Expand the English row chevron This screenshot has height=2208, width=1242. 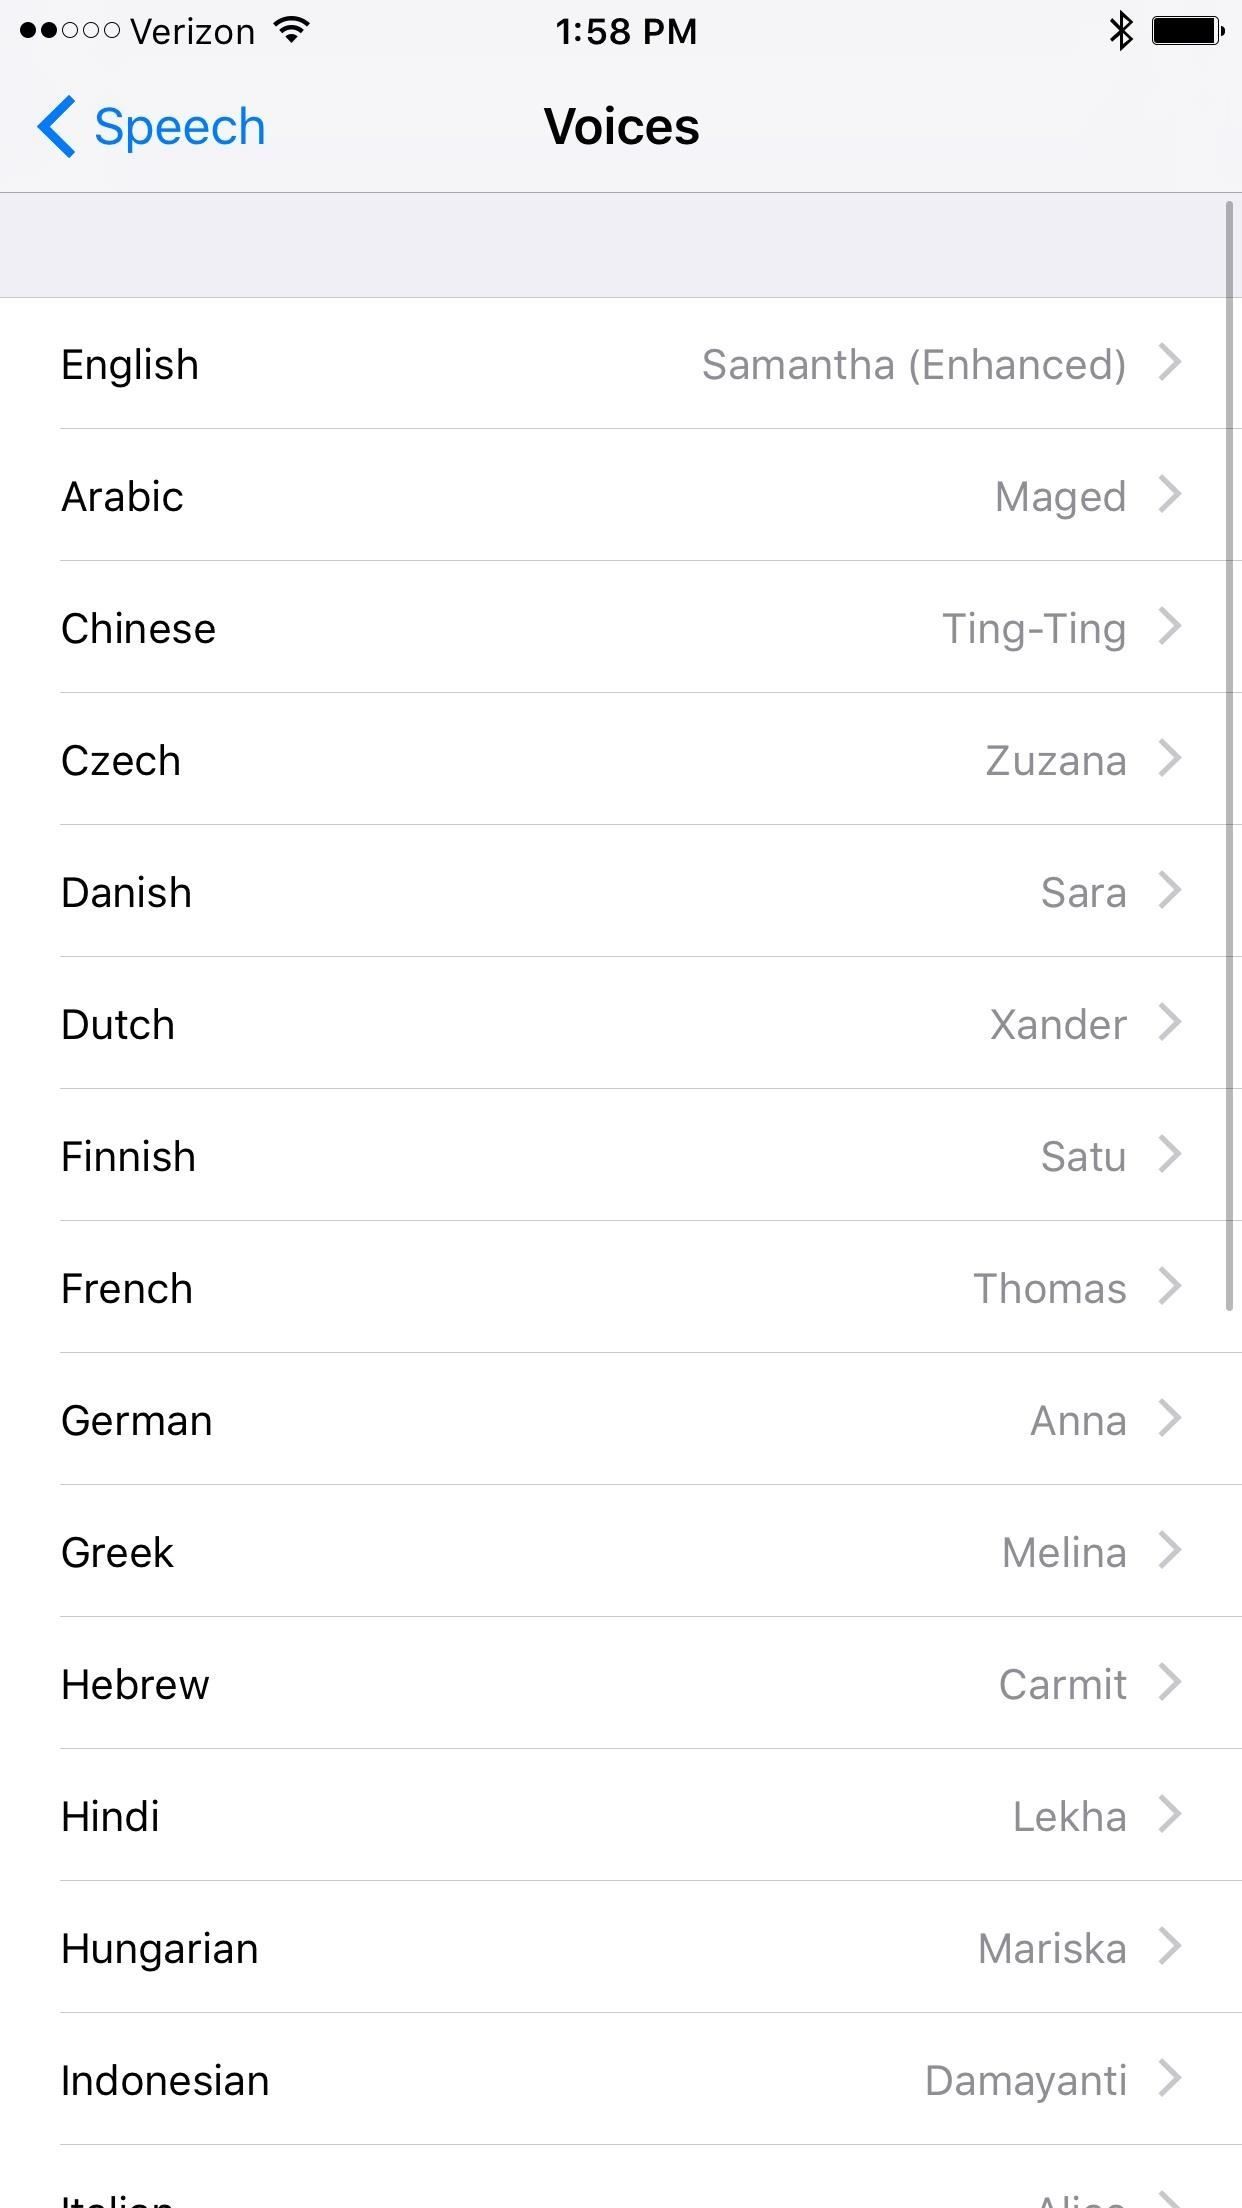click(1170, 363)
